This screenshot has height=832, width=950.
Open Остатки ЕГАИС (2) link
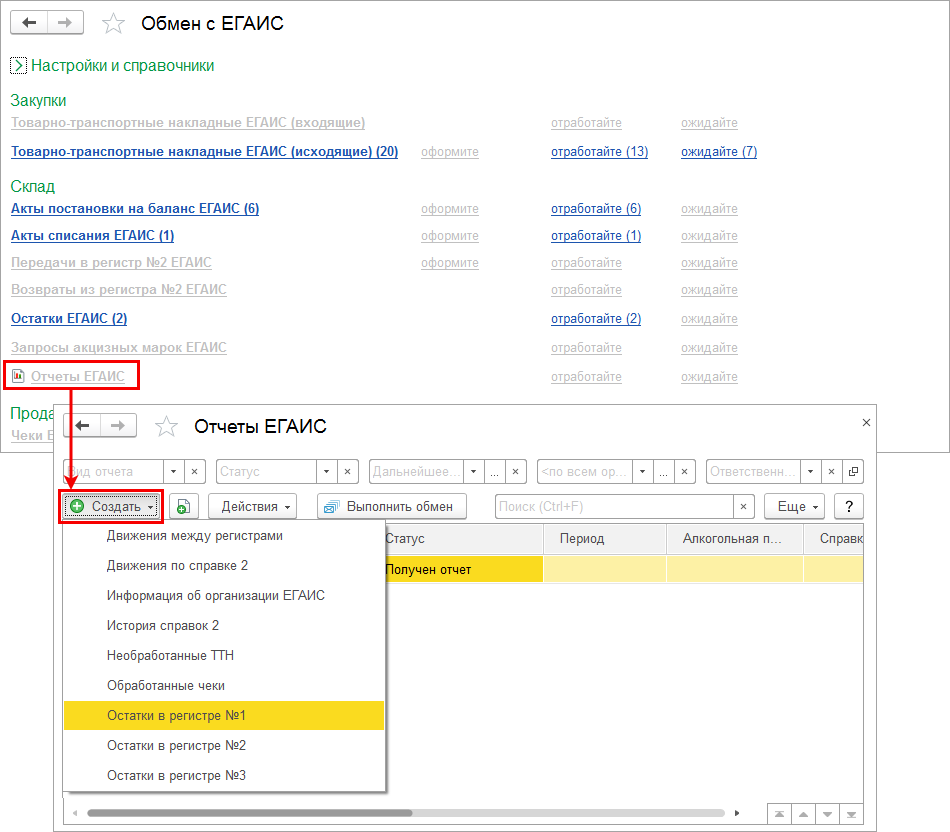click(x=68, y=319)
